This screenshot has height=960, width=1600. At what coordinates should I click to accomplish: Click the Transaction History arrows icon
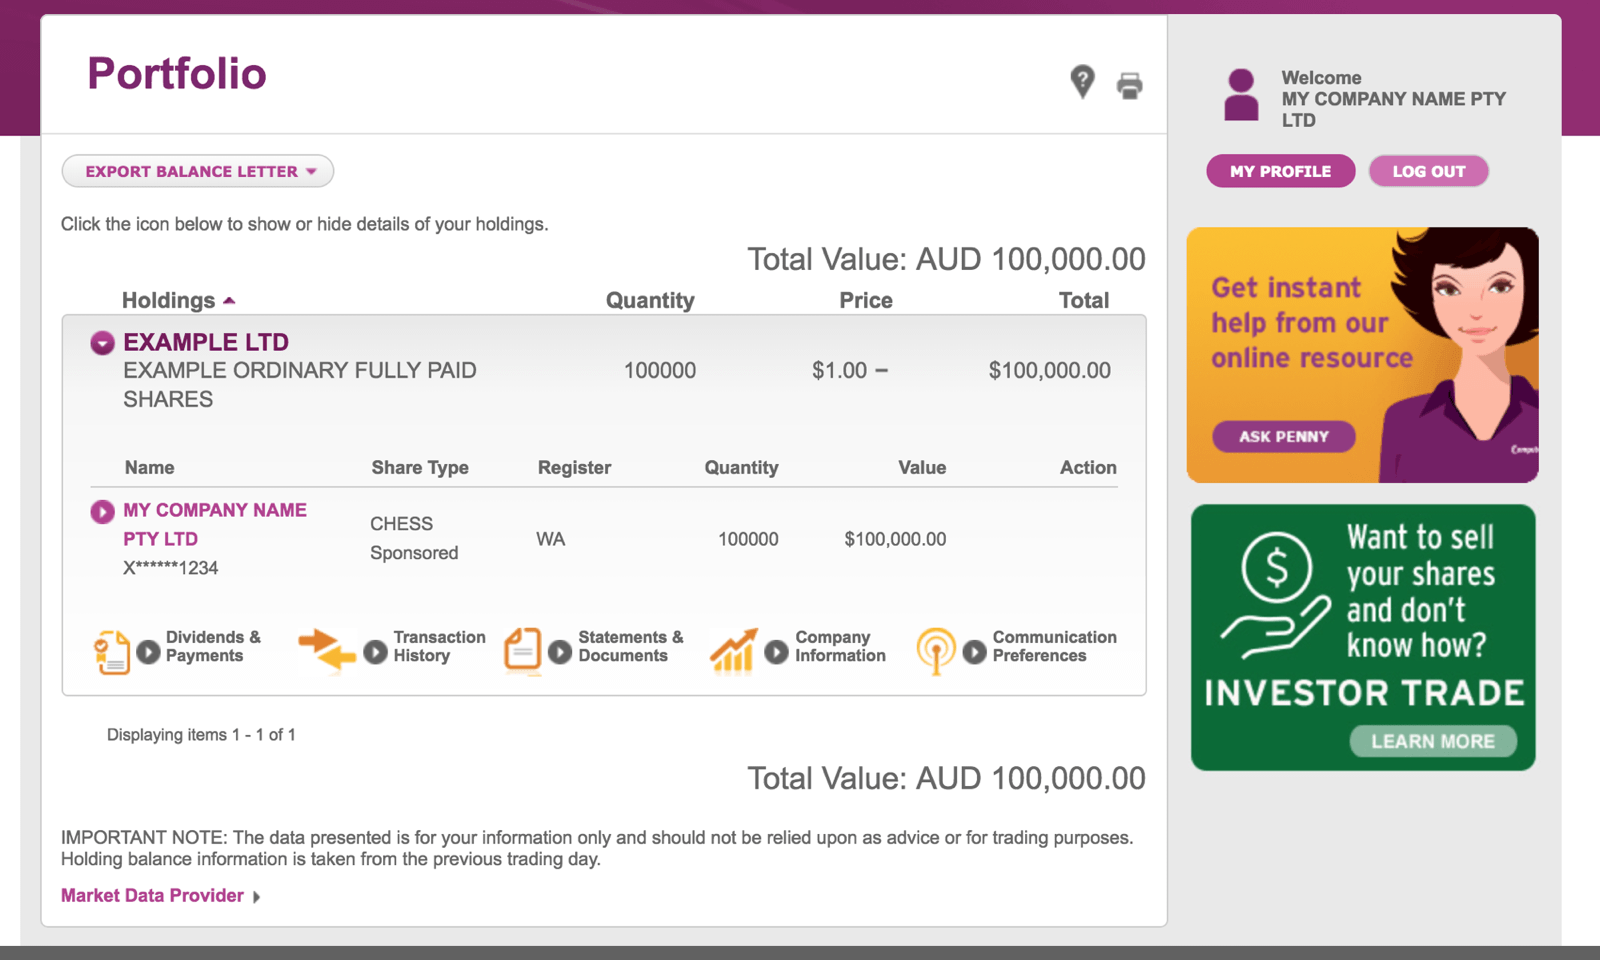click(x=327, y=650)
